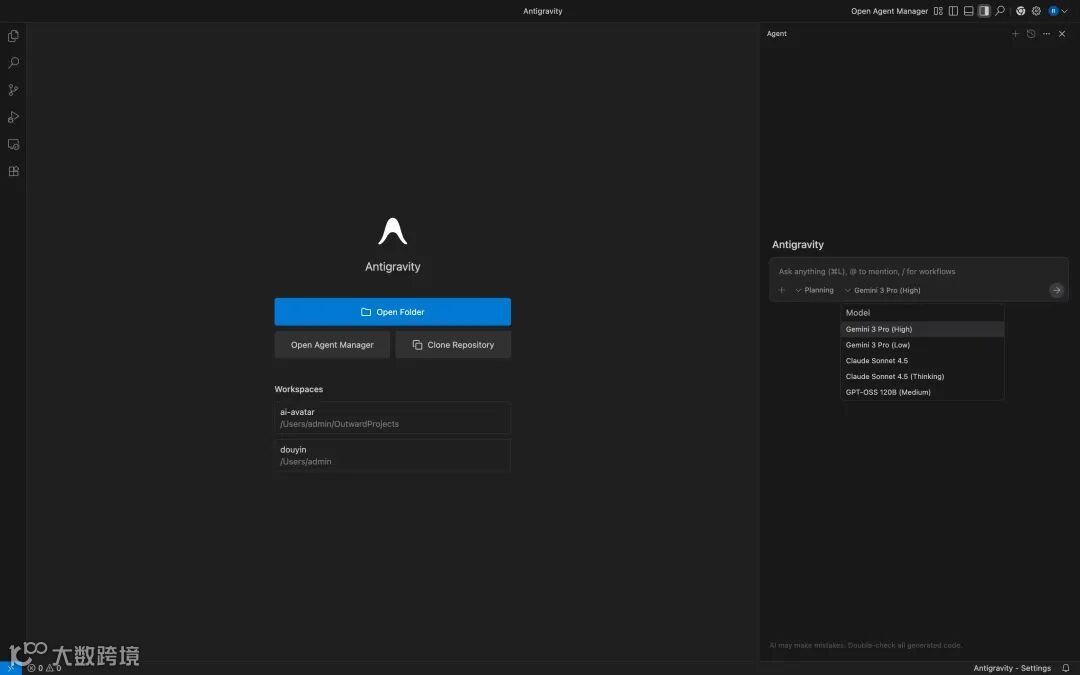Viewport: 1080px width, 675px height.
Task: Click the blue account avatar
Action: (x=1053, y=11)
